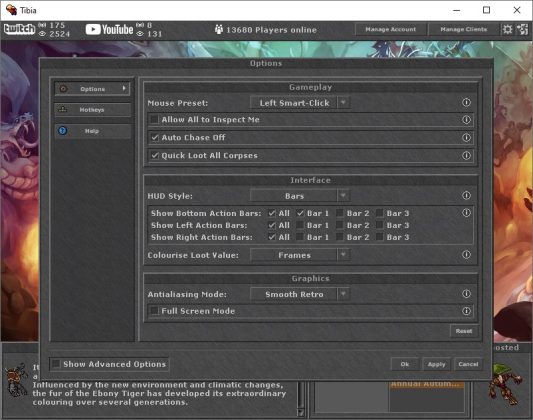This screenshot has width=533, height=420.
Task: Click the gear settings icon in top bar
Action: pos(507,30)
